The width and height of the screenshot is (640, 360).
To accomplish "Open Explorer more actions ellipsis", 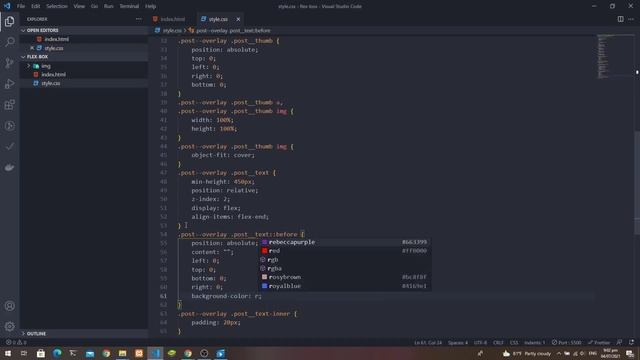I will click(139, 19).
